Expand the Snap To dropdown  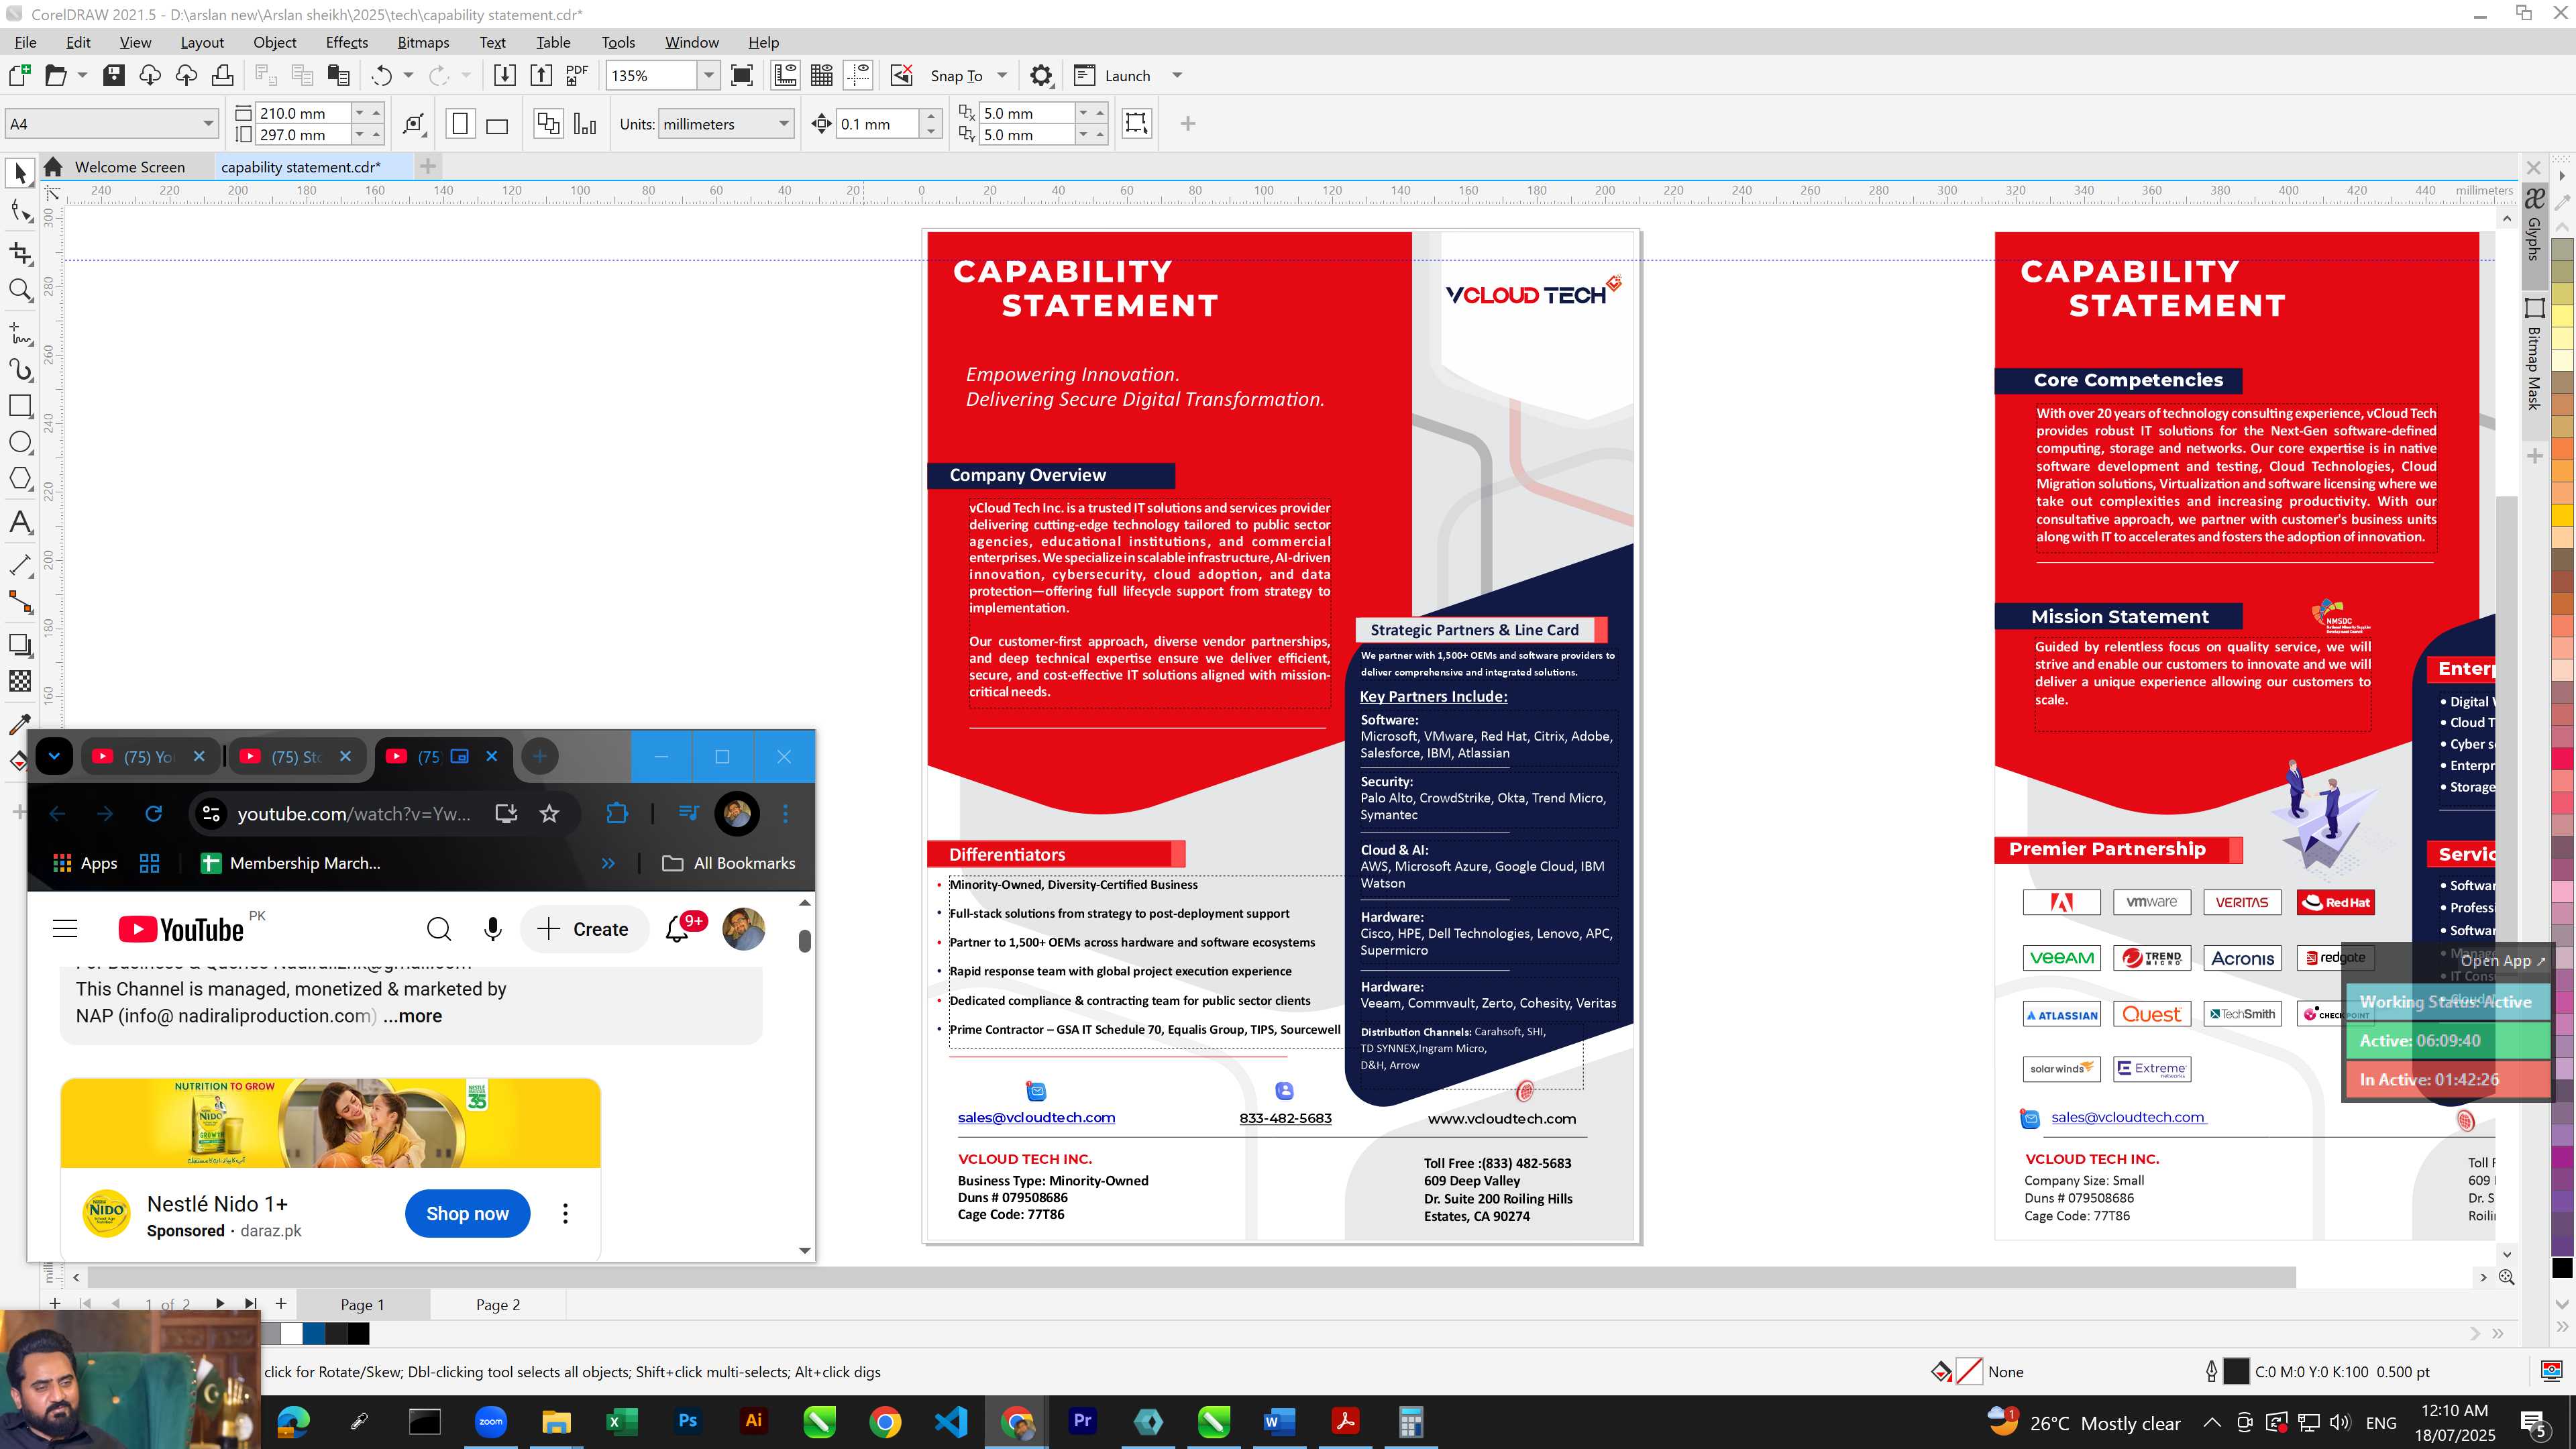[1002, 75]
